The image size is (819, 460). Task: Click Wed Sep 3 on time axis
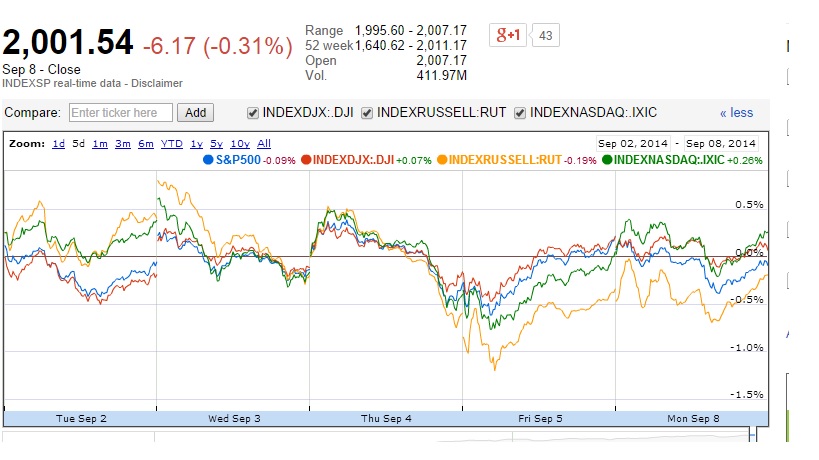(234, 419)
